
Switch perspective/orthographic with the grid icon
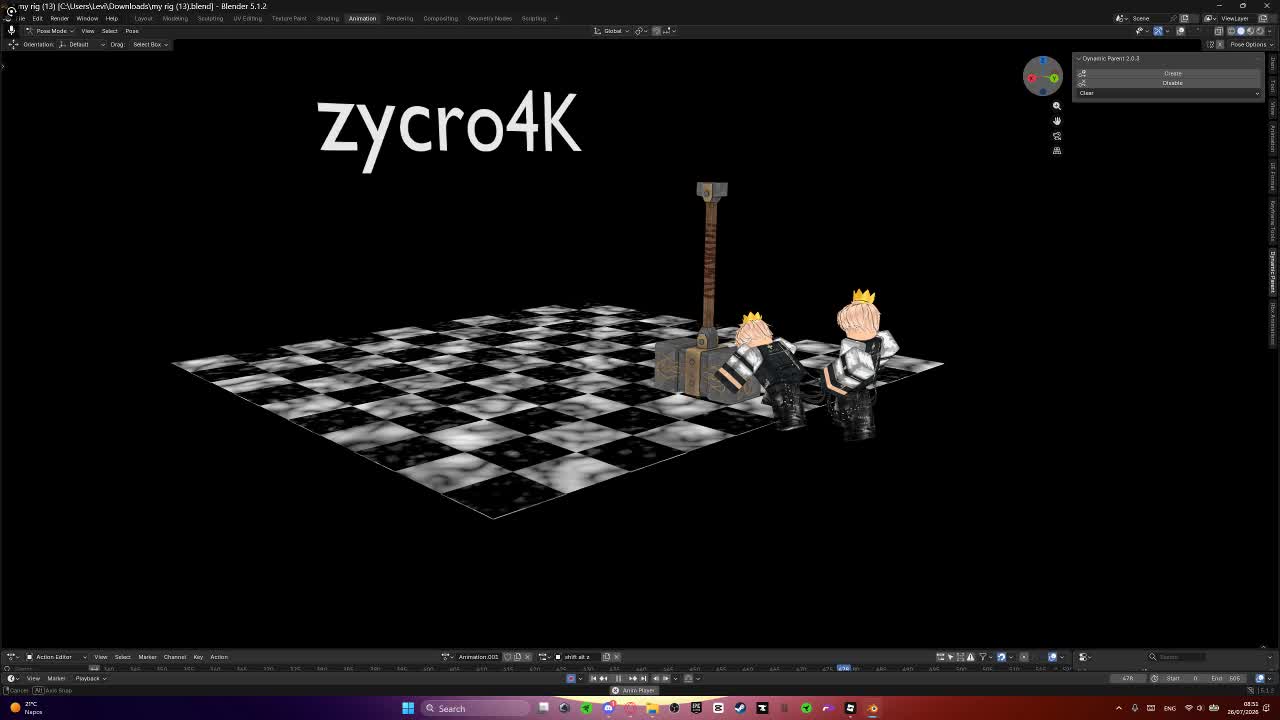[x=1057, y=151]
